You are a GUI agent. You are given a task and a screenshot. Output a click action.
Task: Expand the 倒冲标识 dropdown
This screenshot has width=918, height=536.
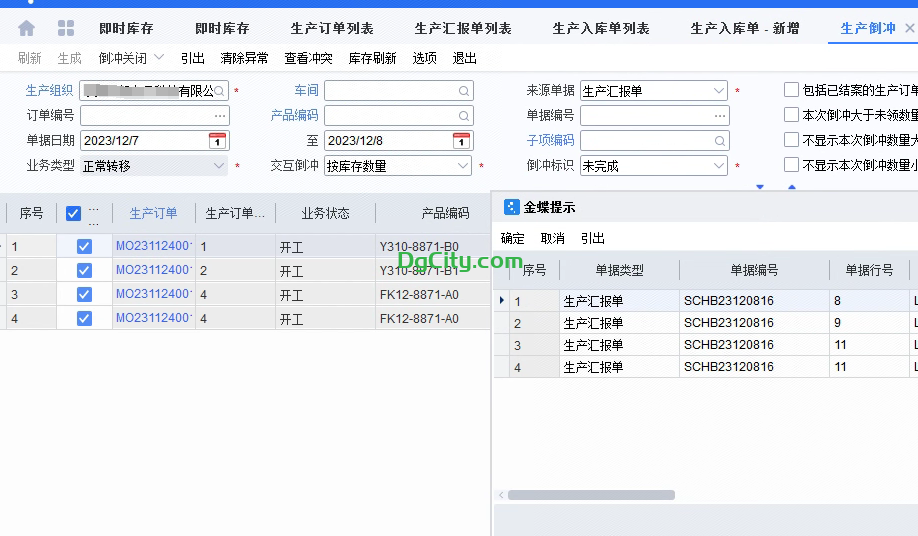pyautogui.click(x=719, y=166)
